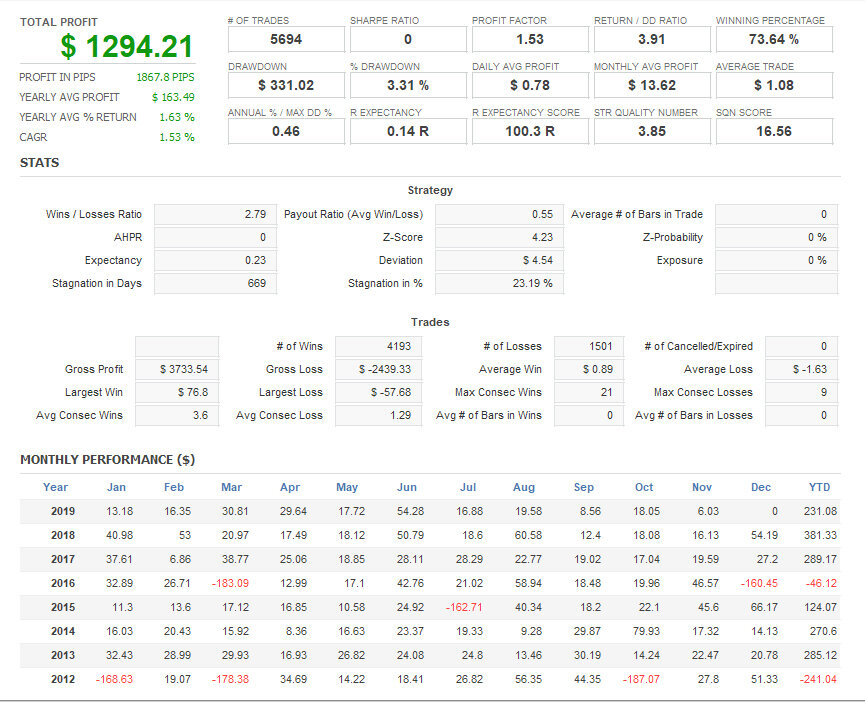This screenshot has height=702, width=865.
Task: Select the Avg Consec Loss field 1.29
Action: click(378, 416)
